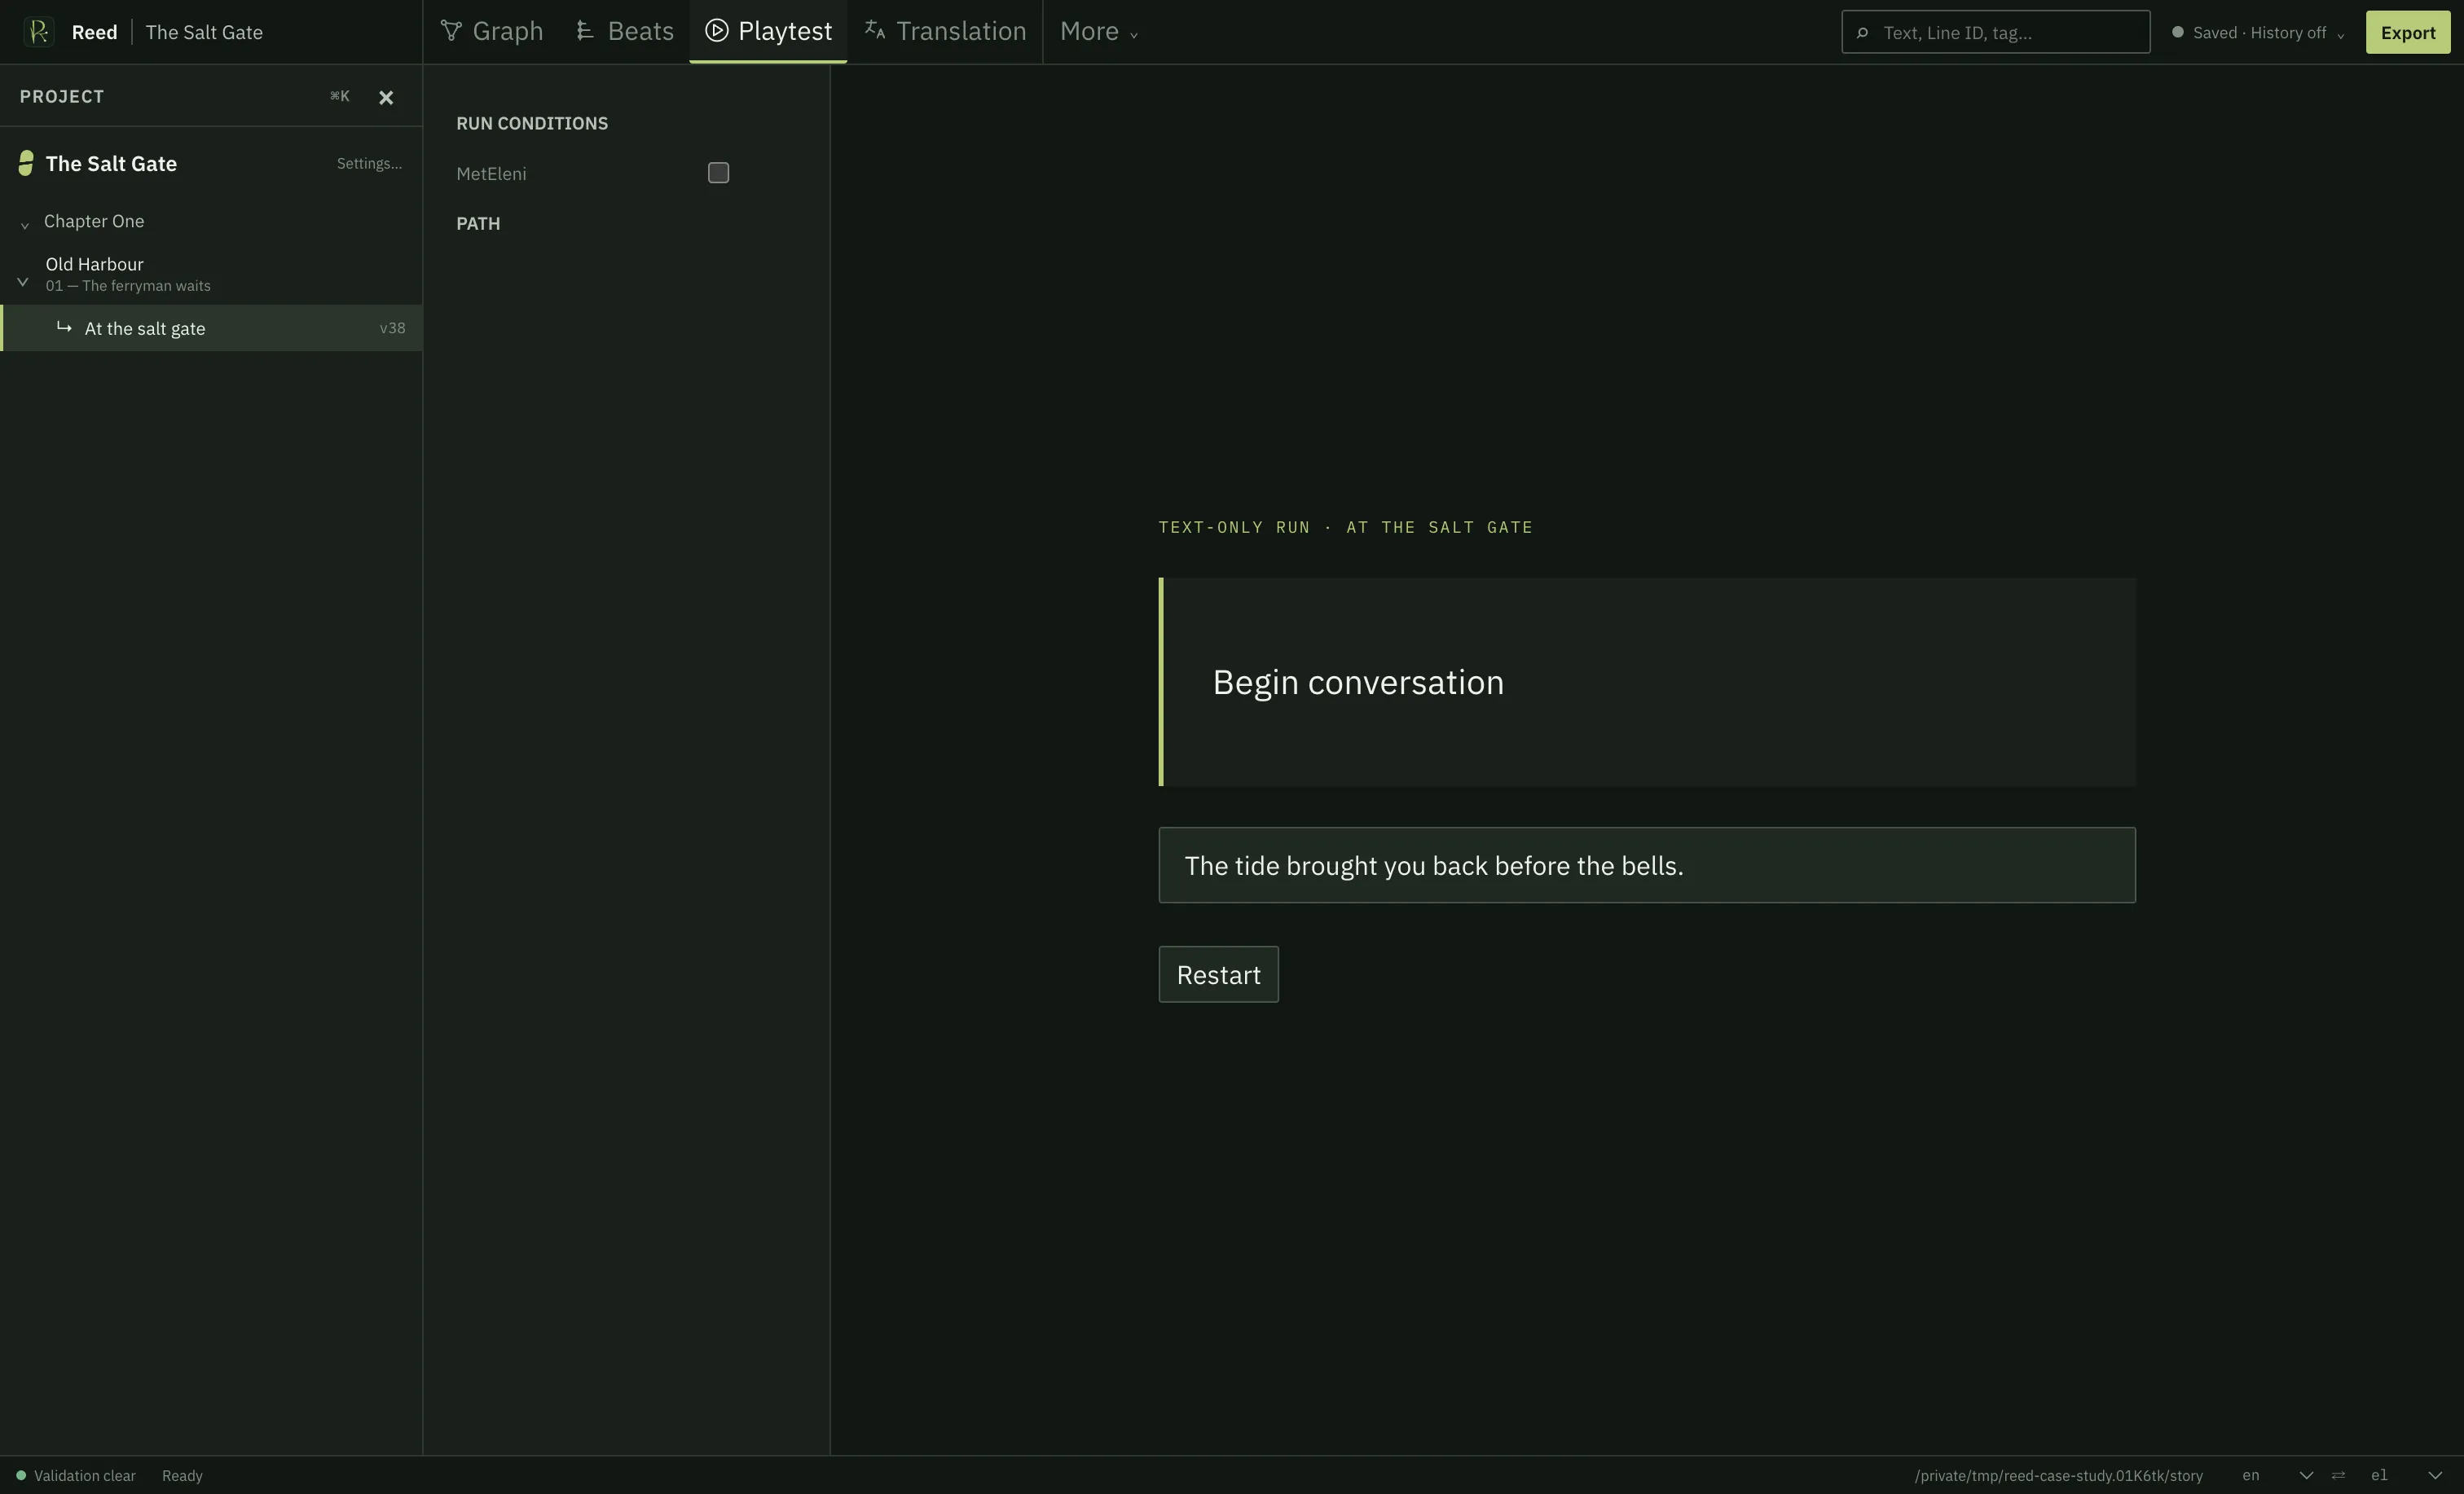Select the Playtest tab
This screenshot has width=2464, height=1494.
point(768,32)
